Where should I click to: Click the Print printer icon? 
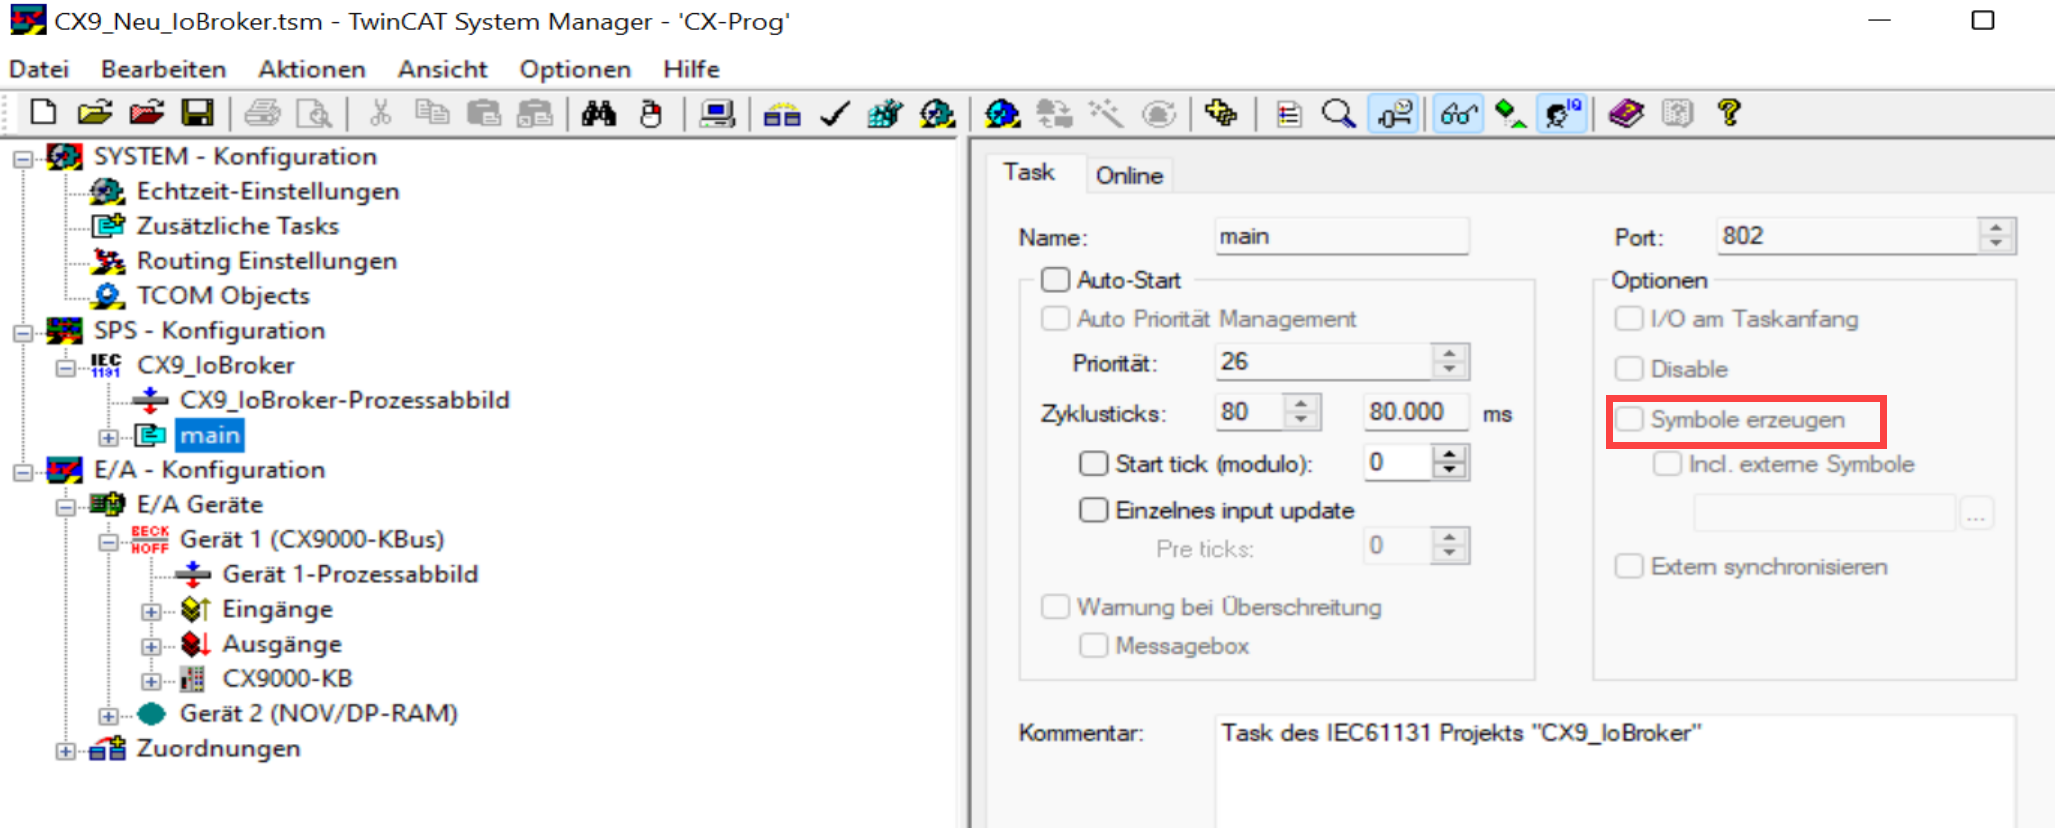coord(263,113)
